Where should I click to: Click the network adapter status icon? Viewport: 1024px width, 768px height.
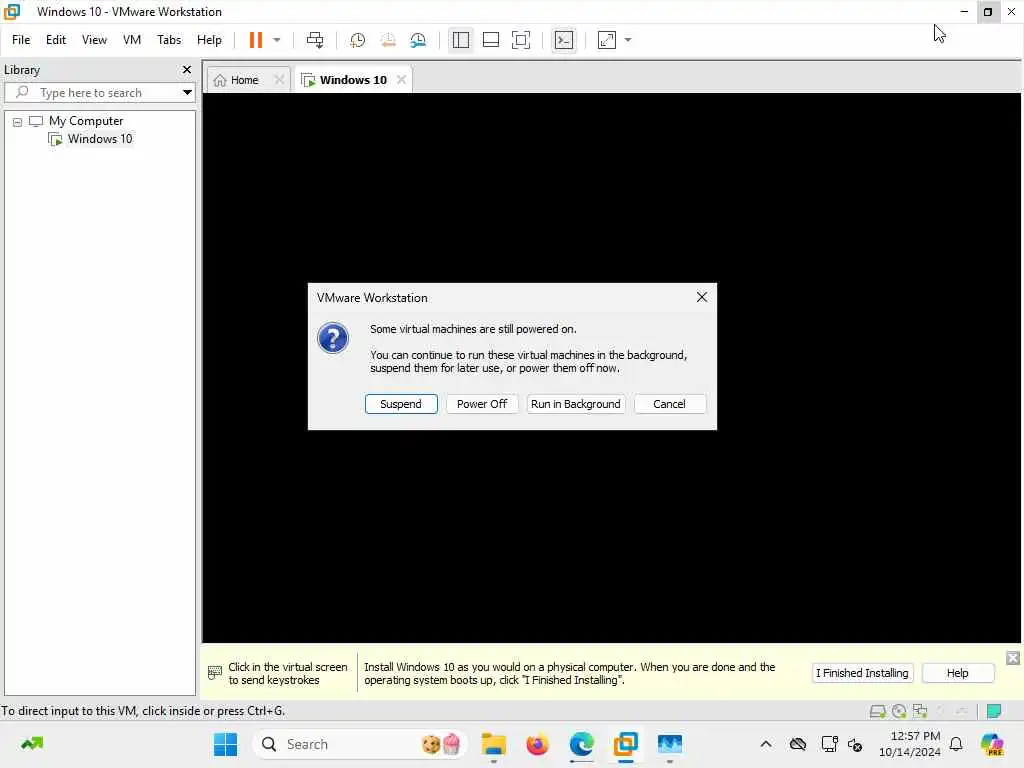pos(920,711)
